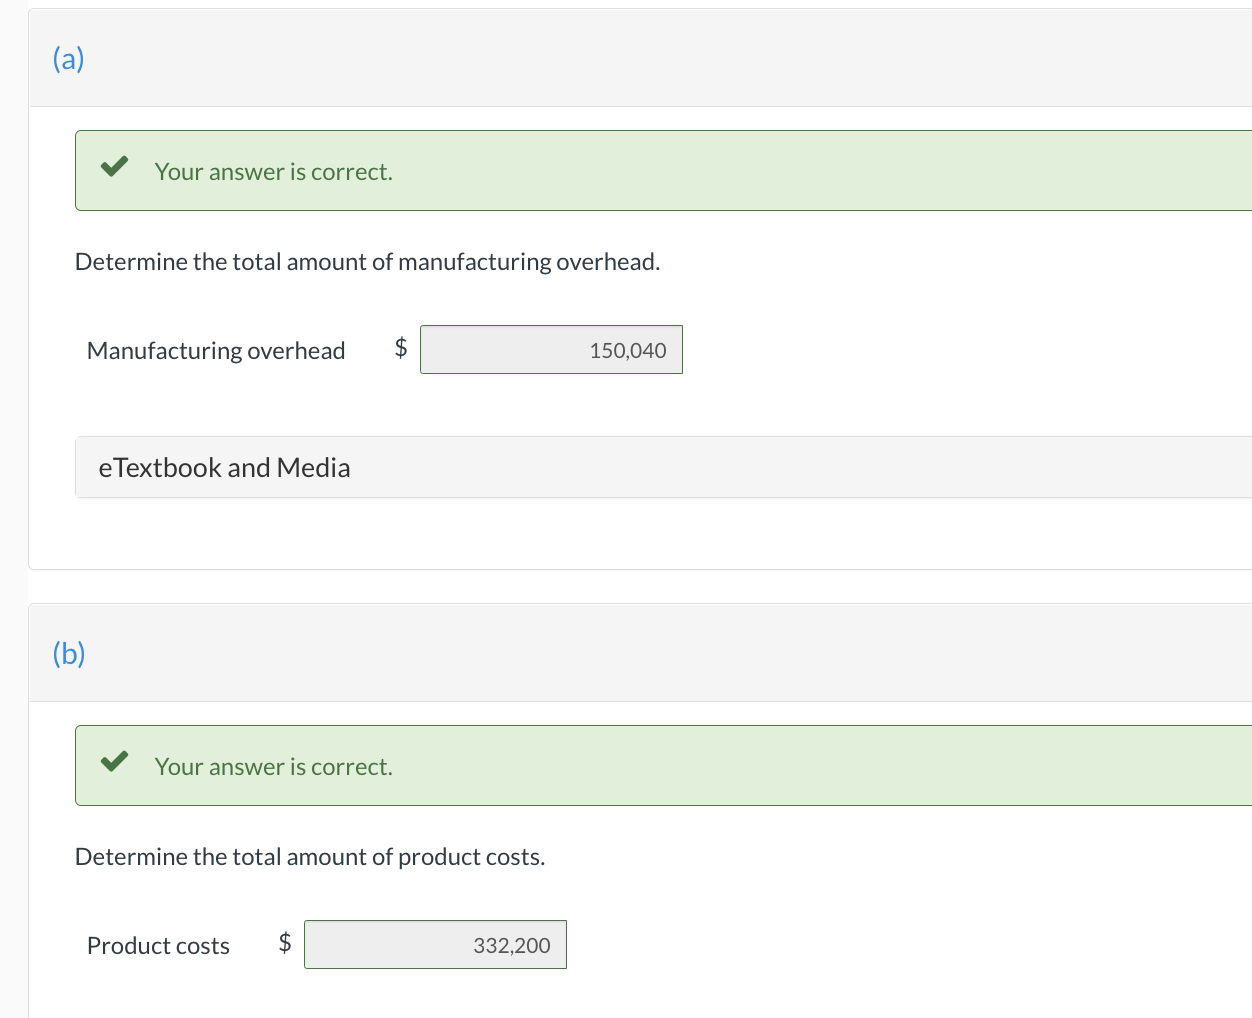Click the green checkmark in part (b)
Viewport: 1252px width, 1018px height.
point(115,761)
